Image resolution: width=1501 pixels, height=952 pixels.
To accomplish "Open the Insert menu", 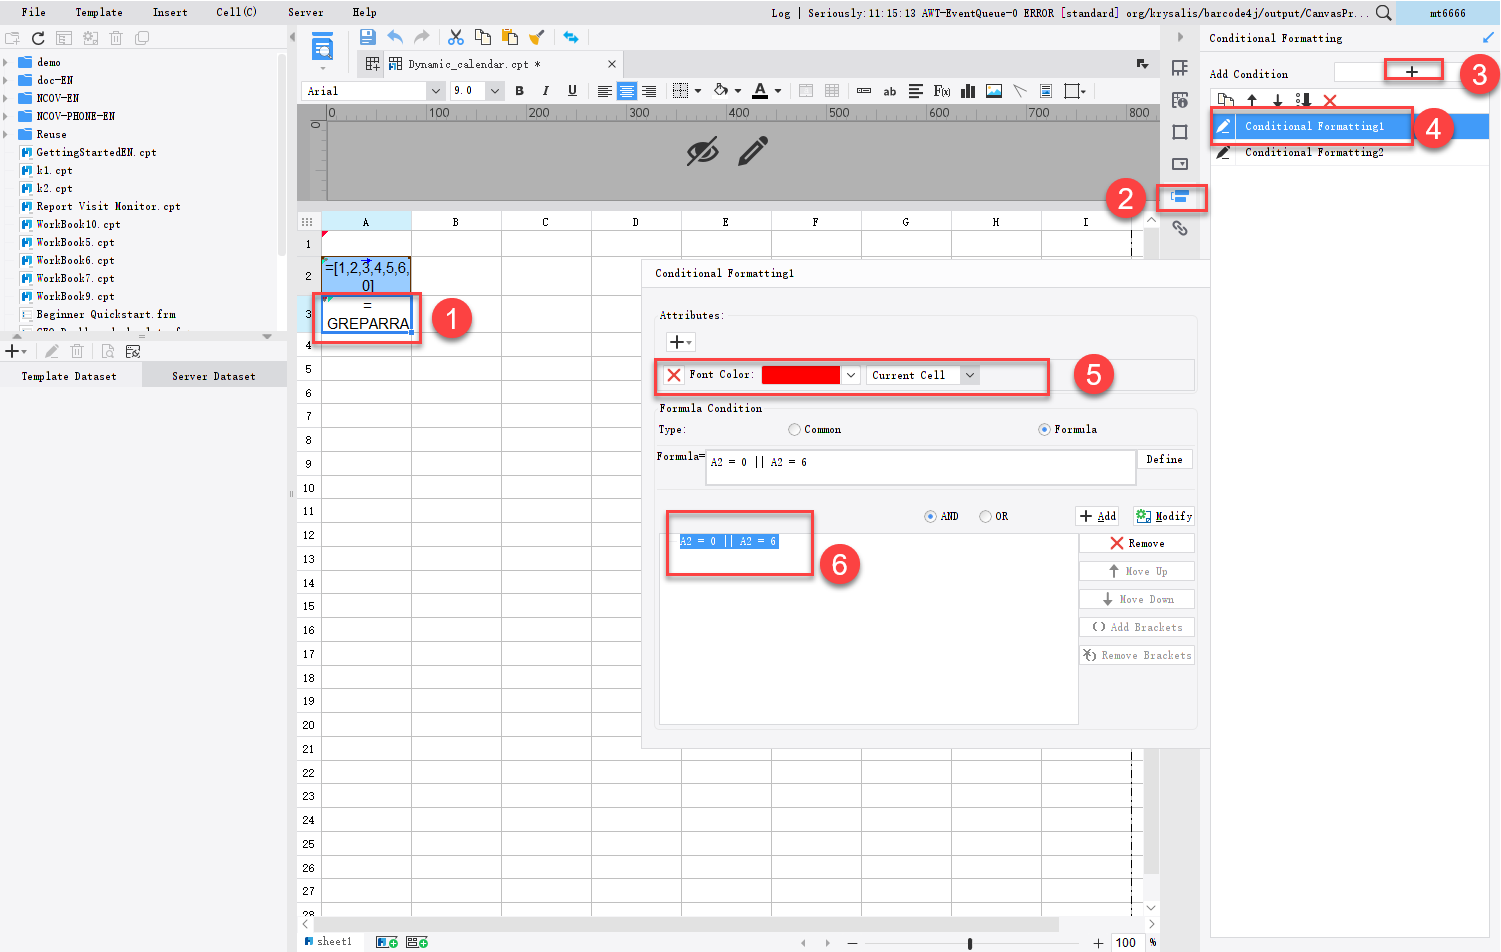I will click(x=170, y=12).
